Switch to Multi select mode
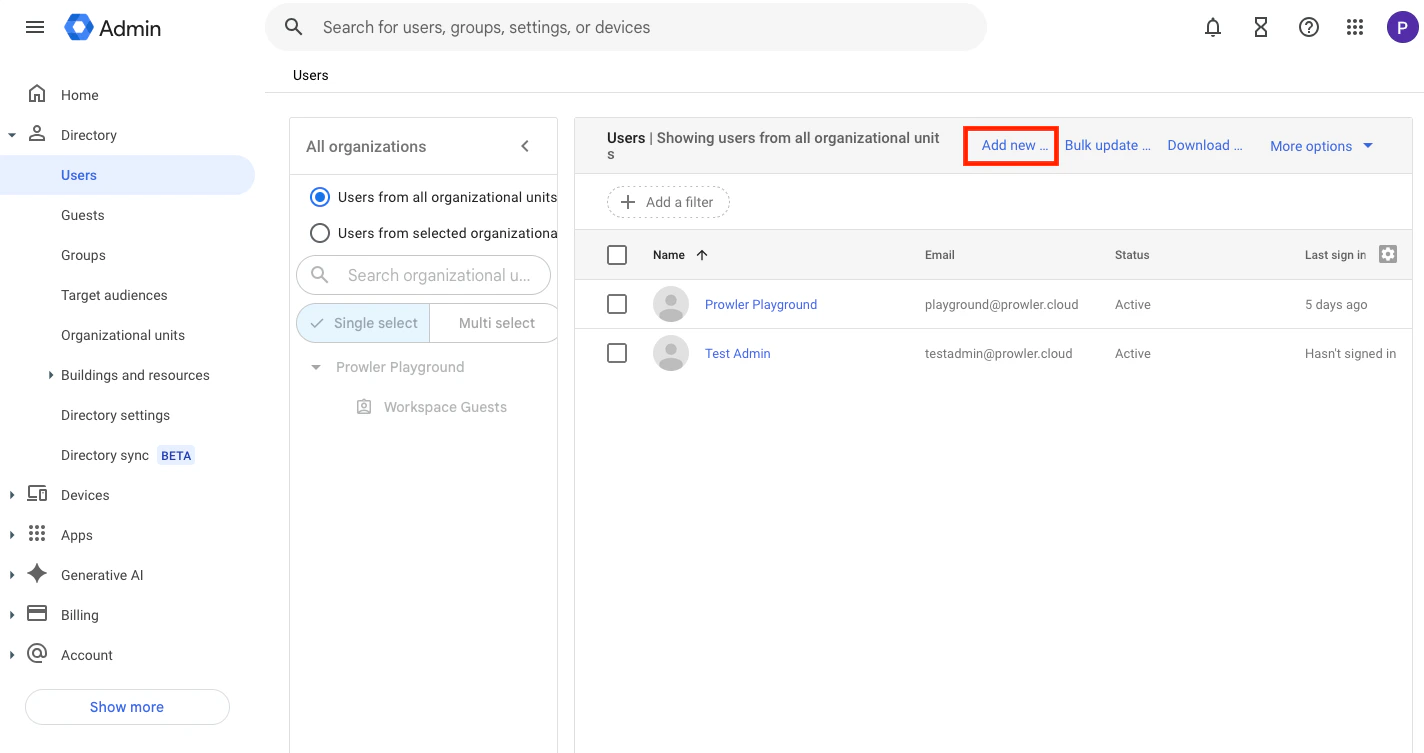 click(495, 322)
